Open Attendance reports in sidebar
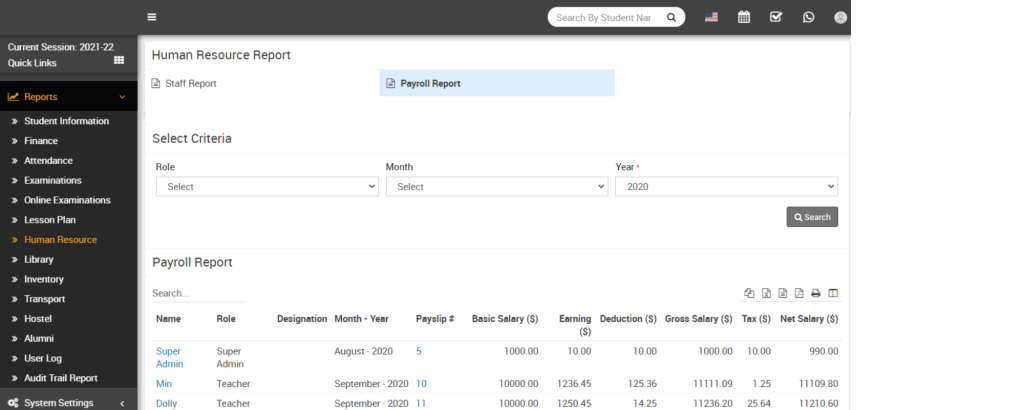 click(x=48, y=161)
